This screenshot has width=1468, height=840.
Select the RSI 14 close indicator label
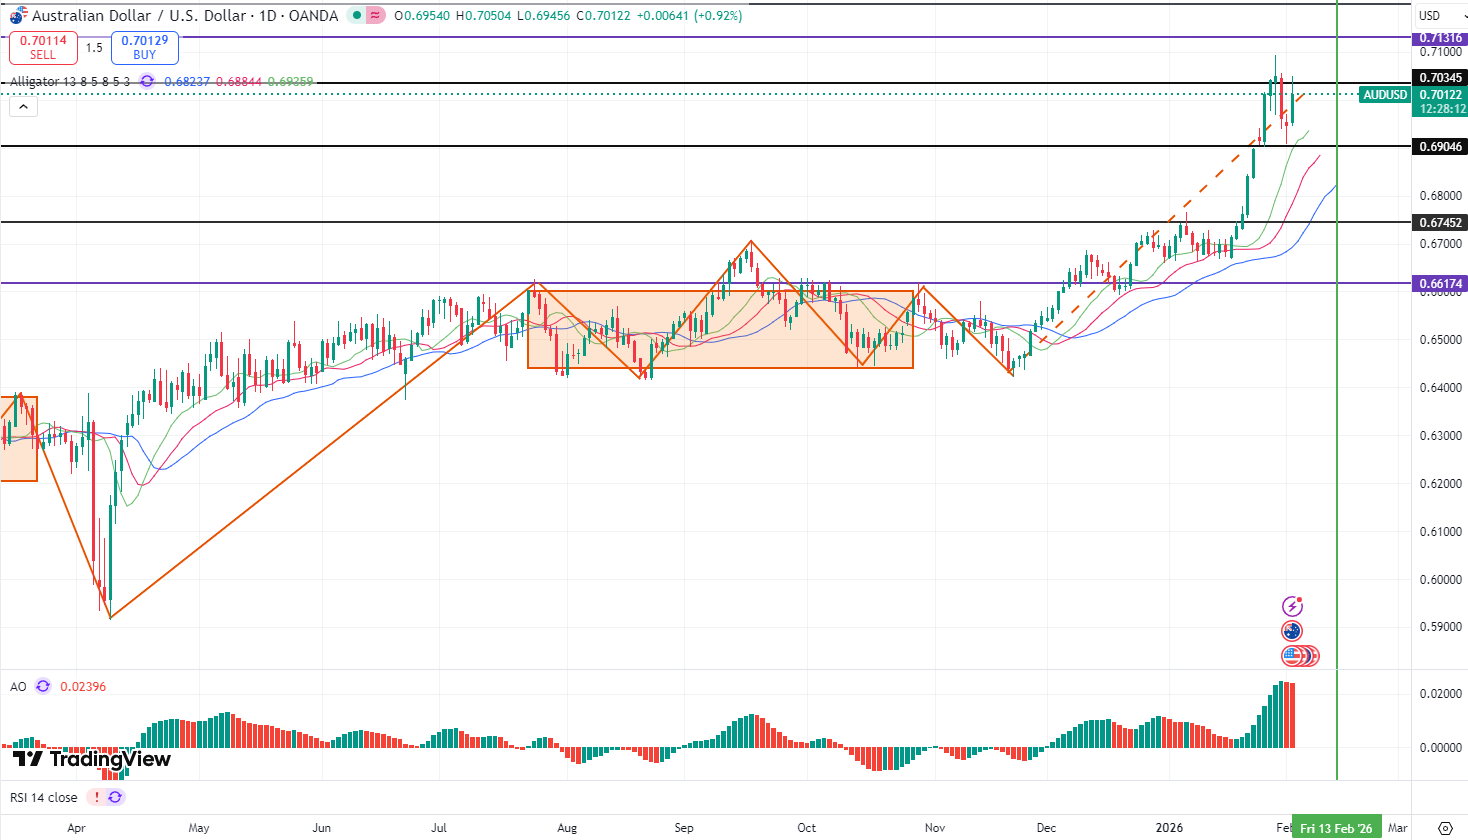pos(44,797)
